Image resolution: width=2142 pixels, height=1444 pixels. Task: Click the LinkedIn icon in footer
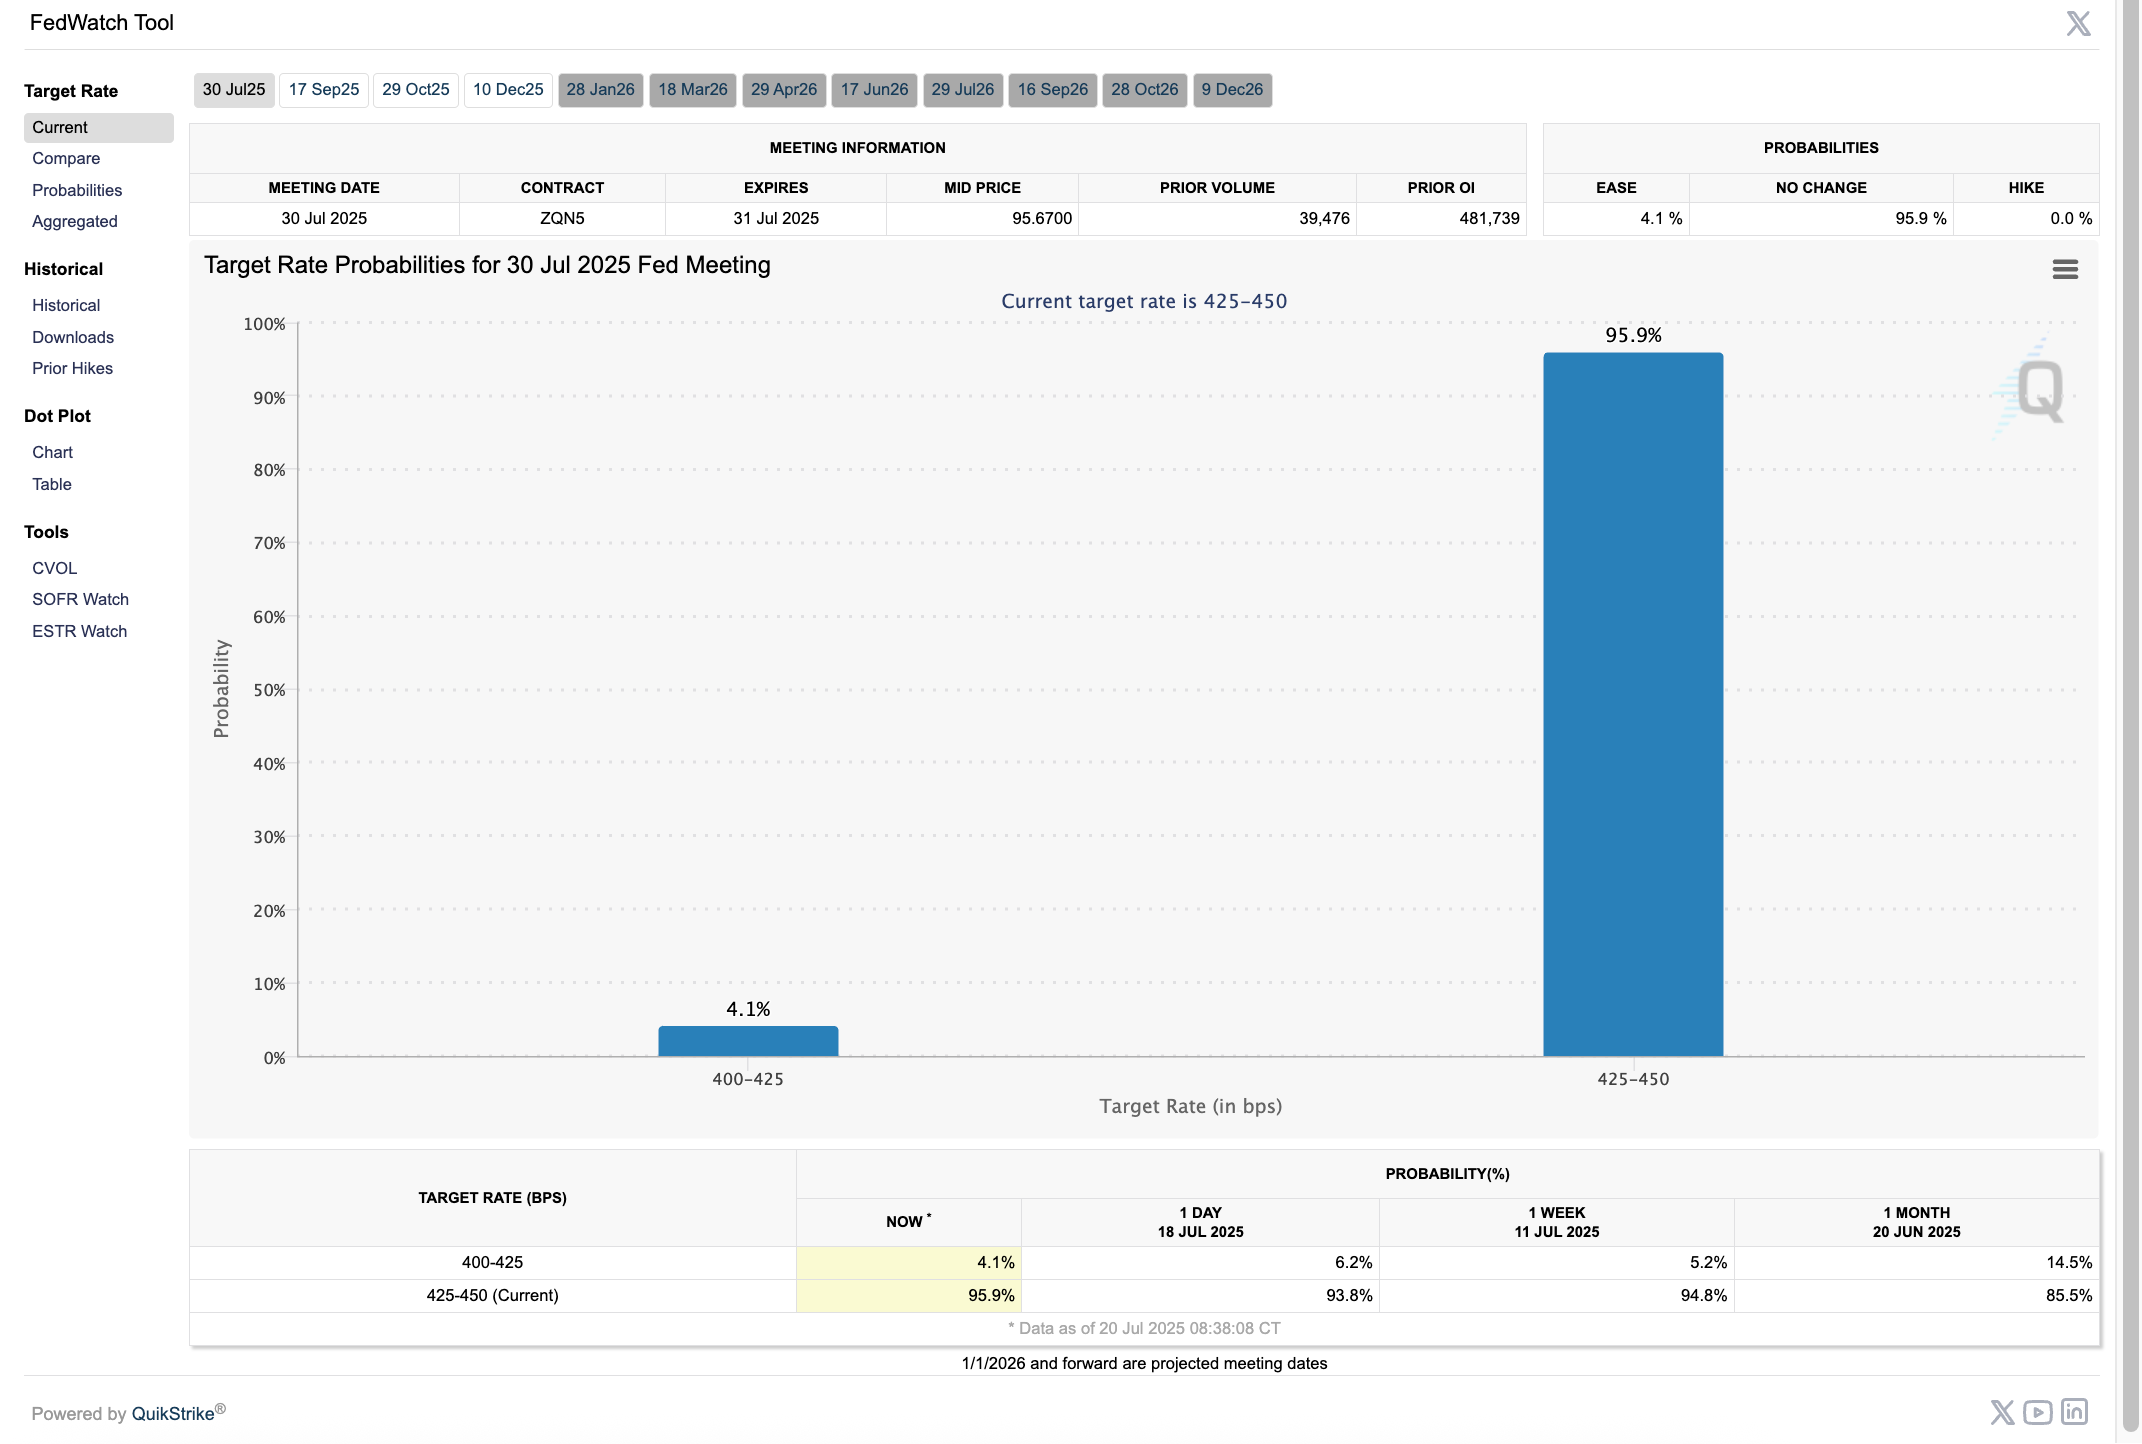pyautogui.click(x=2074, y=1412)
